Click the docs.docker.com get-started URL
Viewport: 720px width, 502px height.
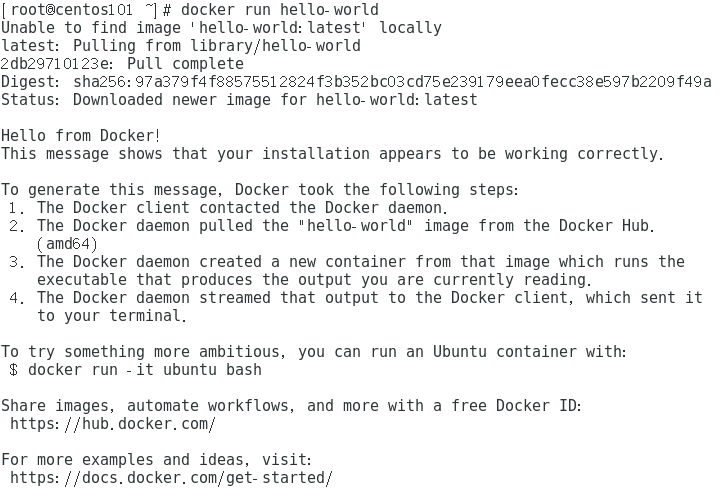point(171,478)
